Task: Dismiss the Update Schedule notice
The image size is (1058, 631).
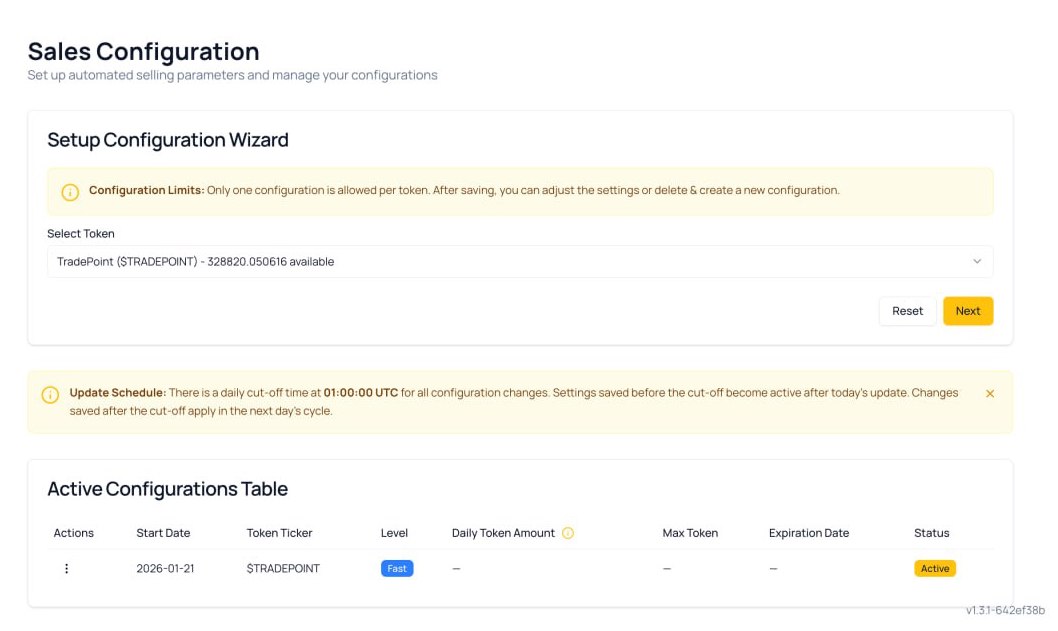Action: click(x=990, y=394)
